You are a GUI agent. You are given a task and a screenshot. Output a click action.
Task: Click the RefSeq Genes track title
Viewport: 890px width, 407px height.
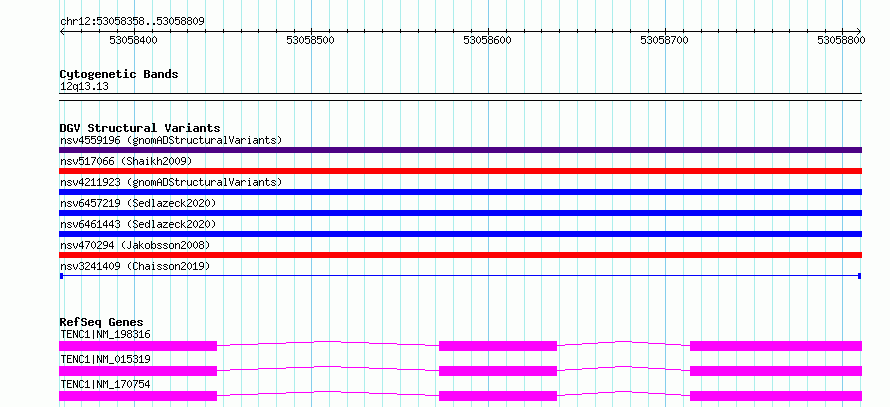(102, 322)
